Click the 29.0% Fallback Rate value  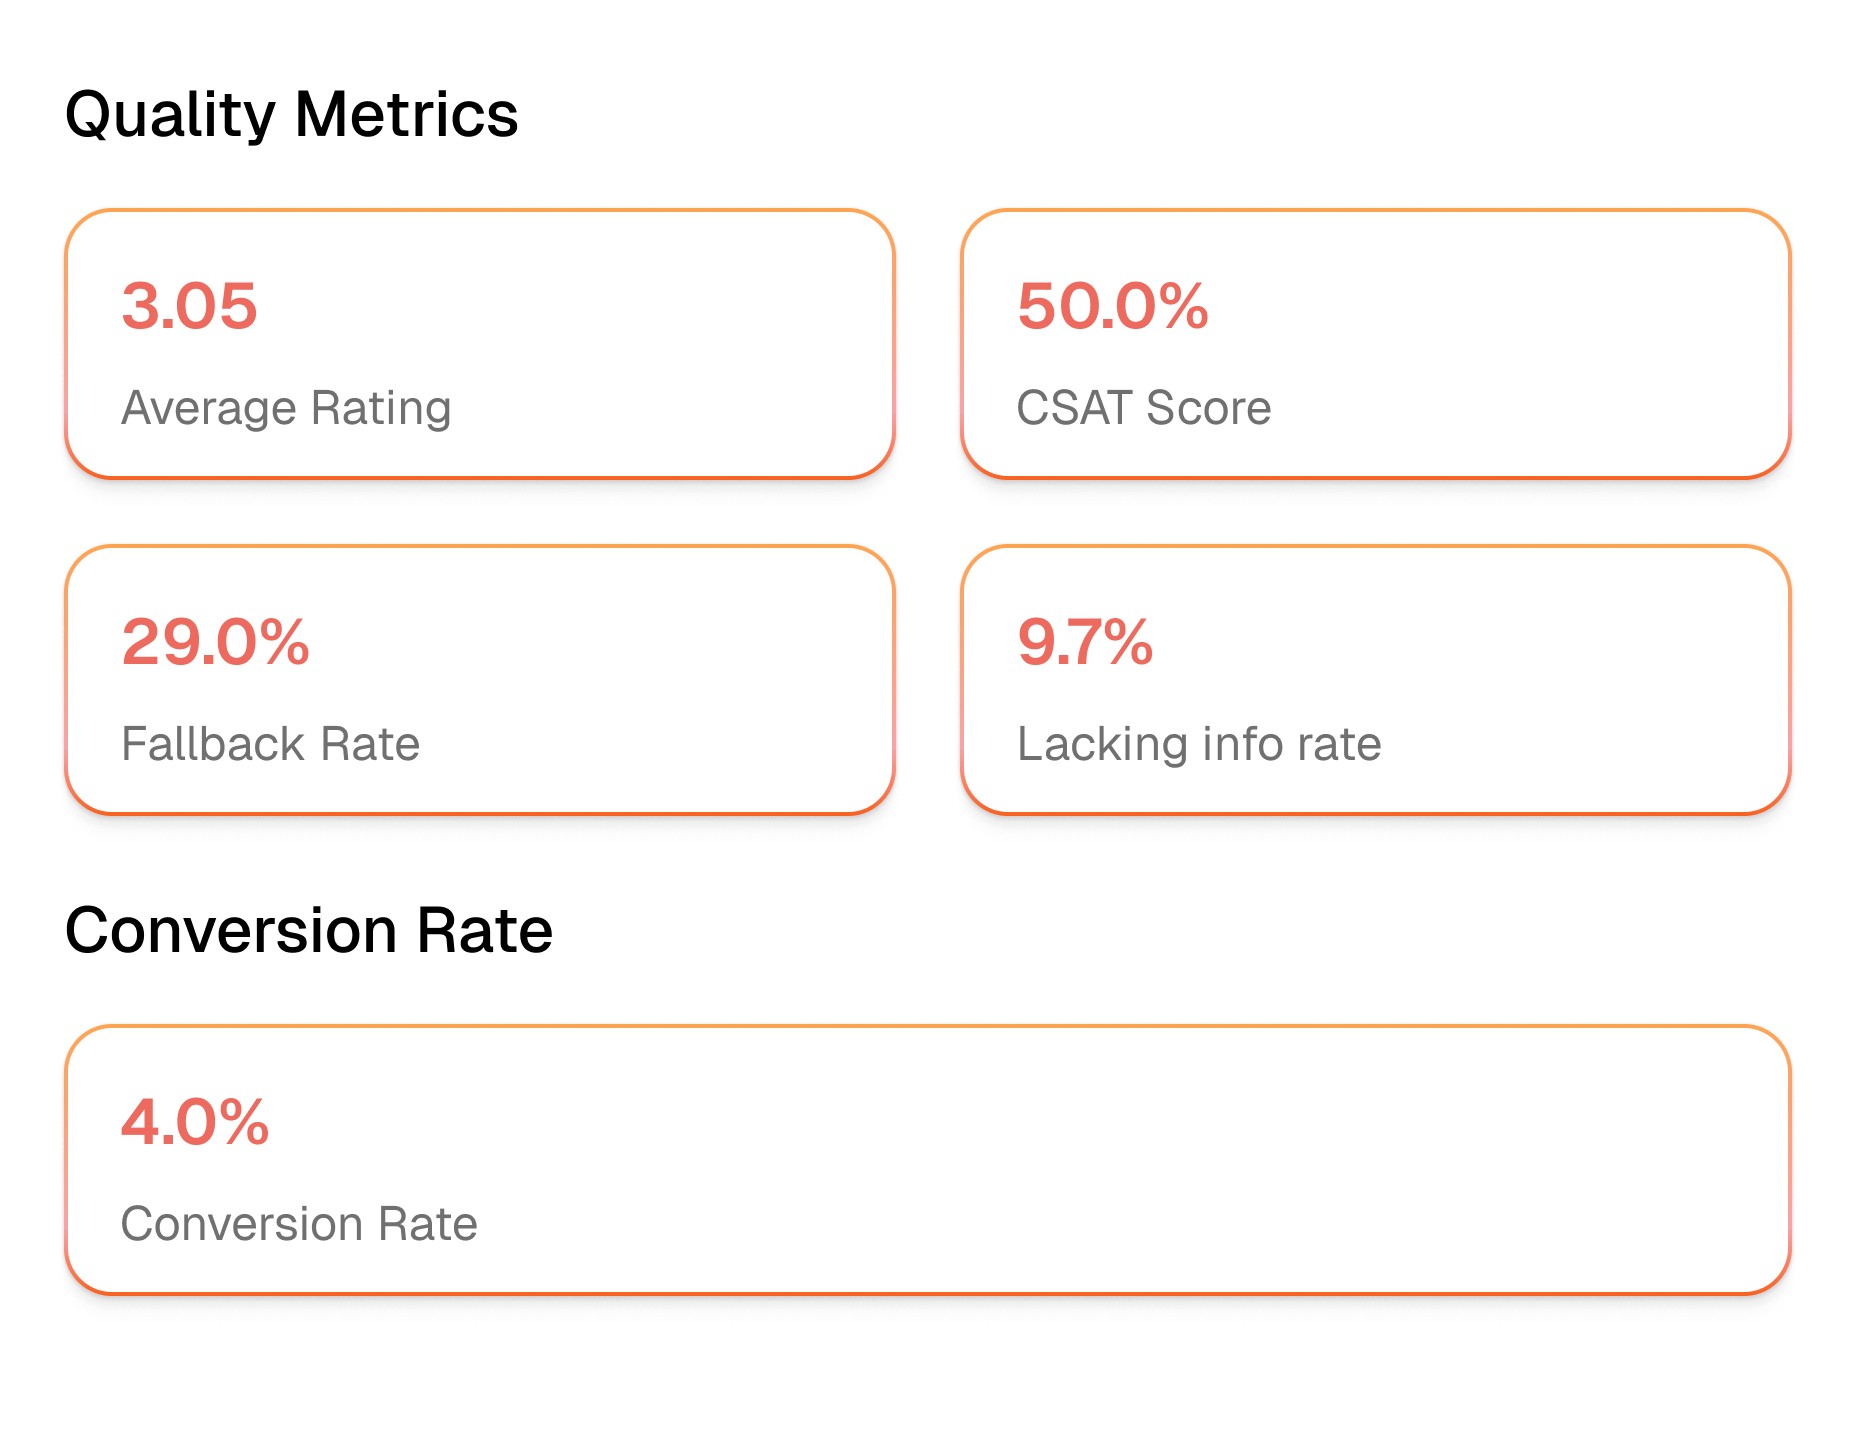(x=216, y=645)
